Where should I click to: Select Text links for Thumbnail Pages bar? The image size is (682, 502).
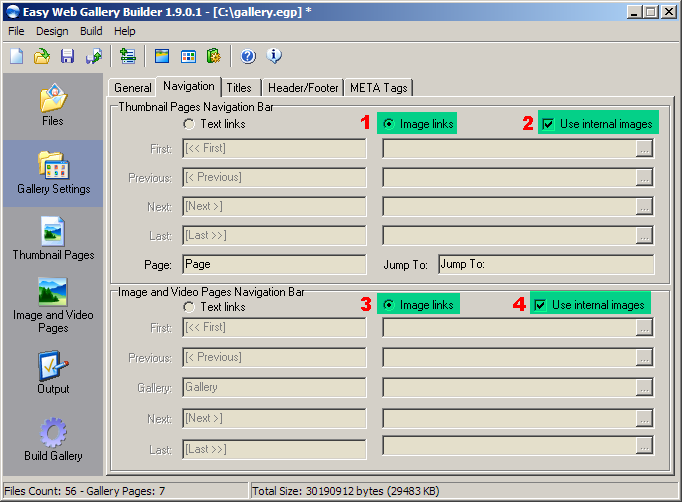(214, 124)
